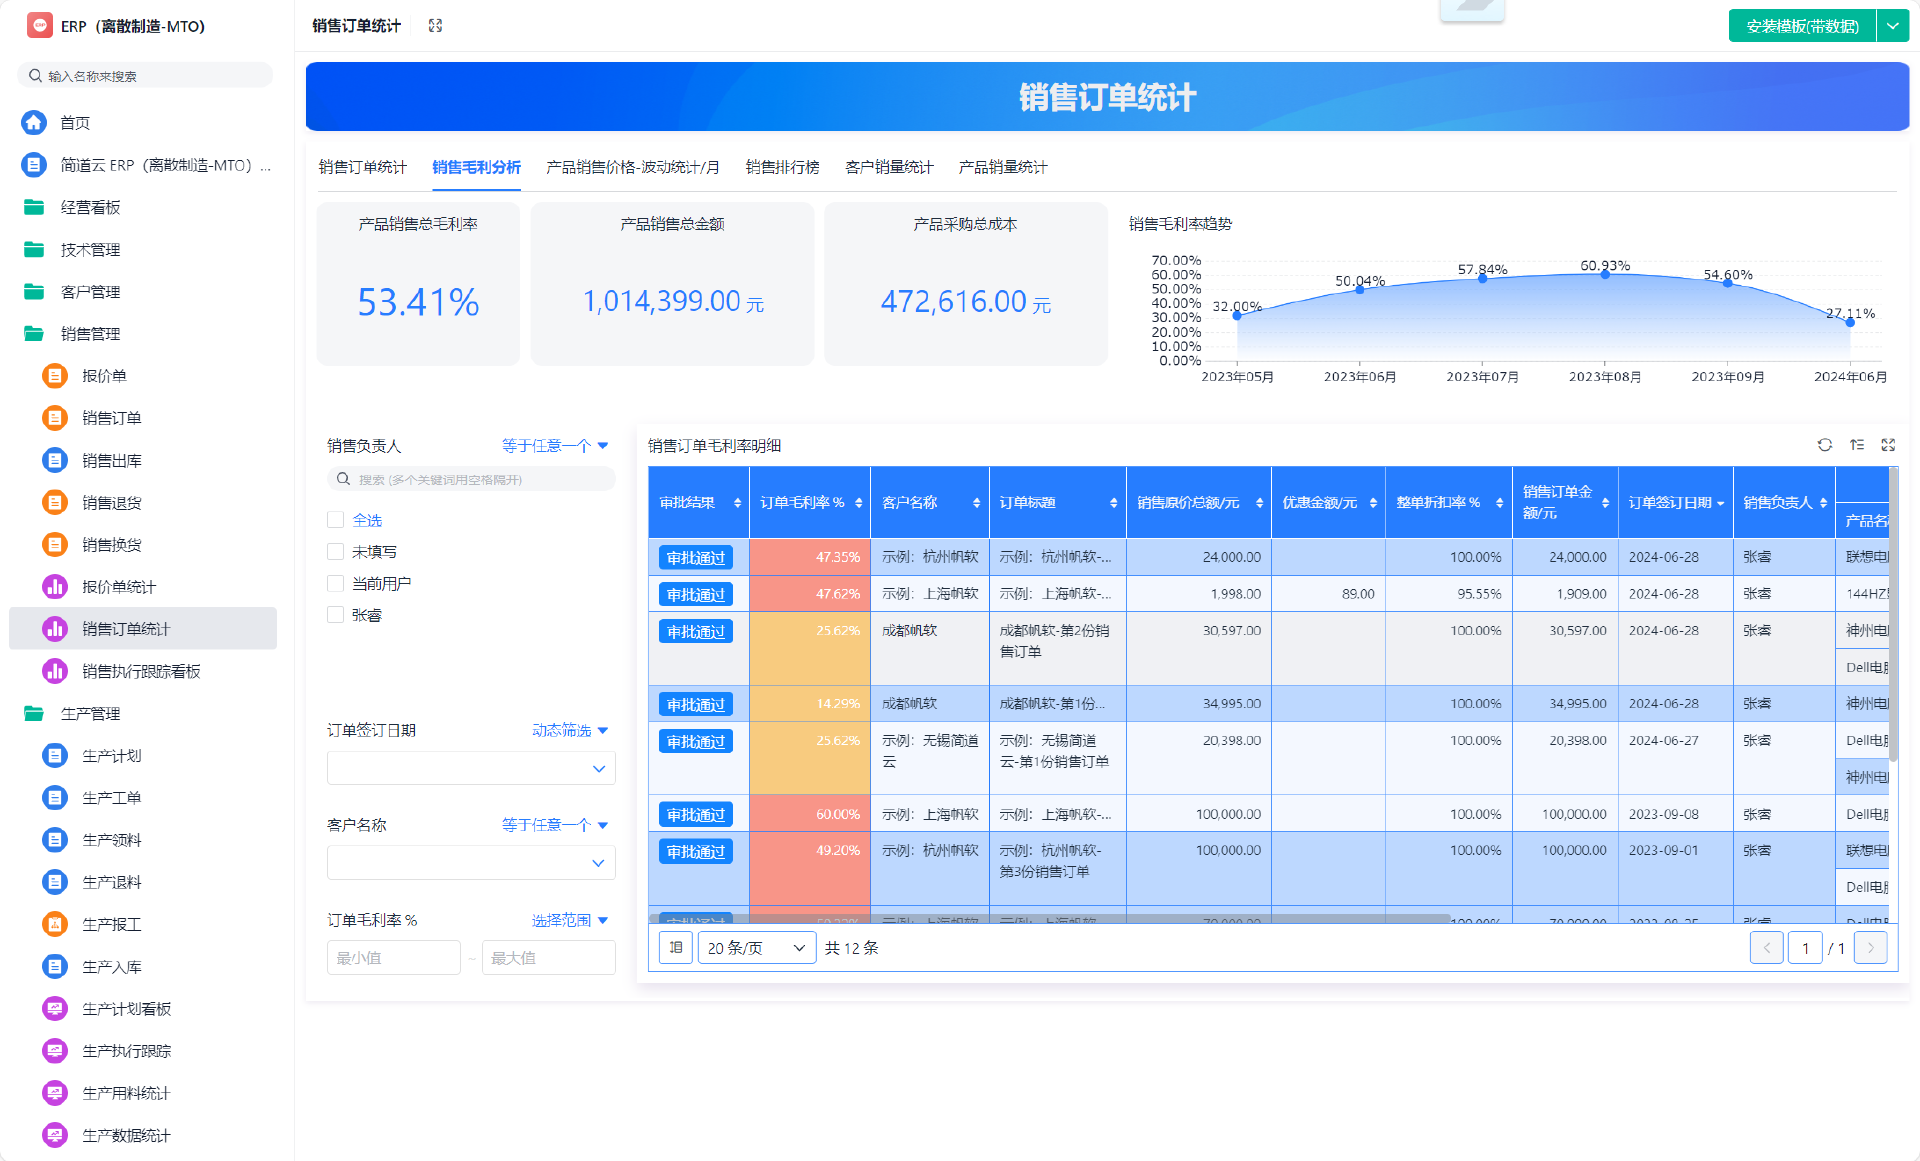This screenshot has height=1161, width=1920.
Task: Open the 首页 home icon in the sidebar
Action: tap(34, 123)
